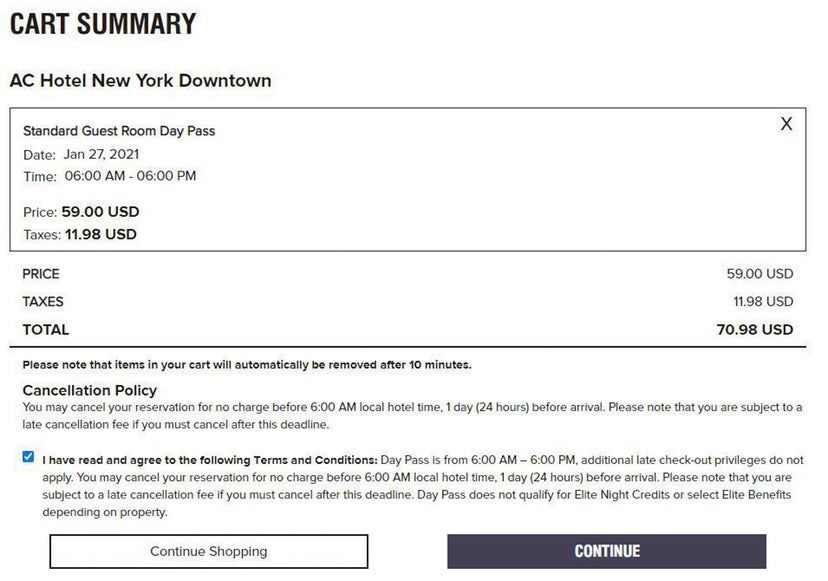Click the taxes amount 11.98 USD
This screenshot has height=581, width=828.
pos(100,234)
